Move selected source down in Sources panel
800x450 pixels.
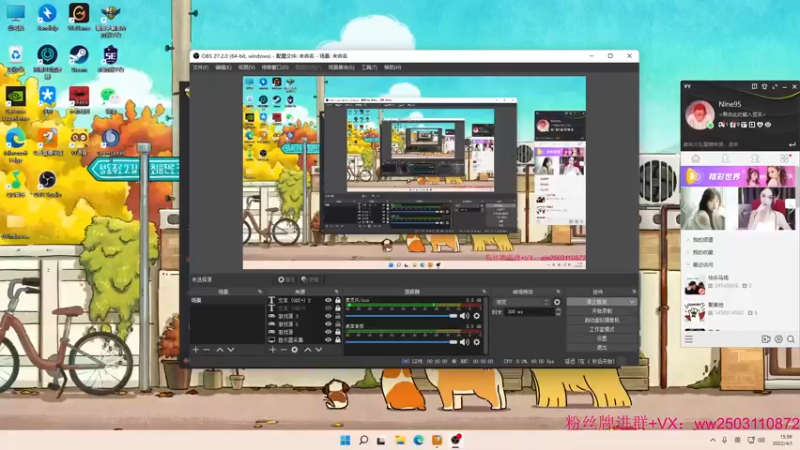[318, 350]
